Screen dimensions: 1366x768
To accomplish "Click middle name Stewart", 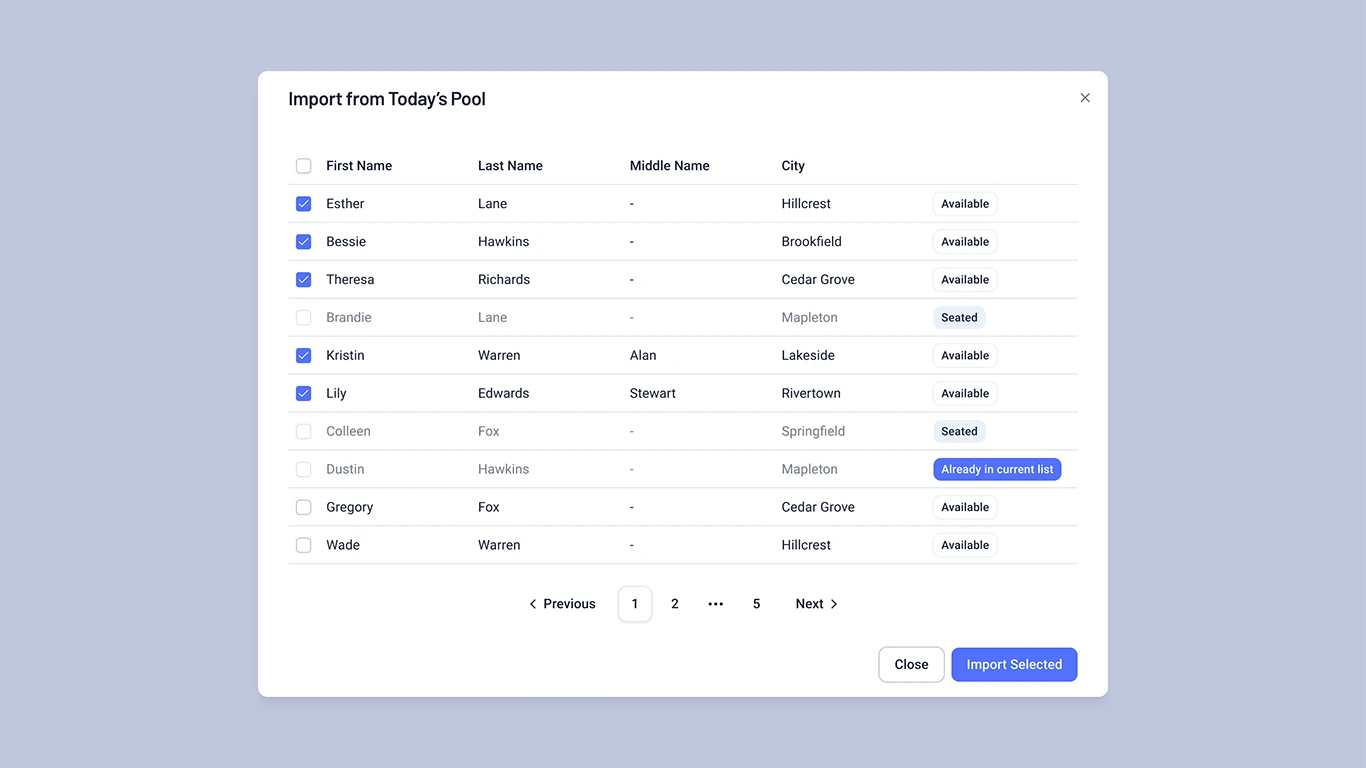I will (653, 394).
